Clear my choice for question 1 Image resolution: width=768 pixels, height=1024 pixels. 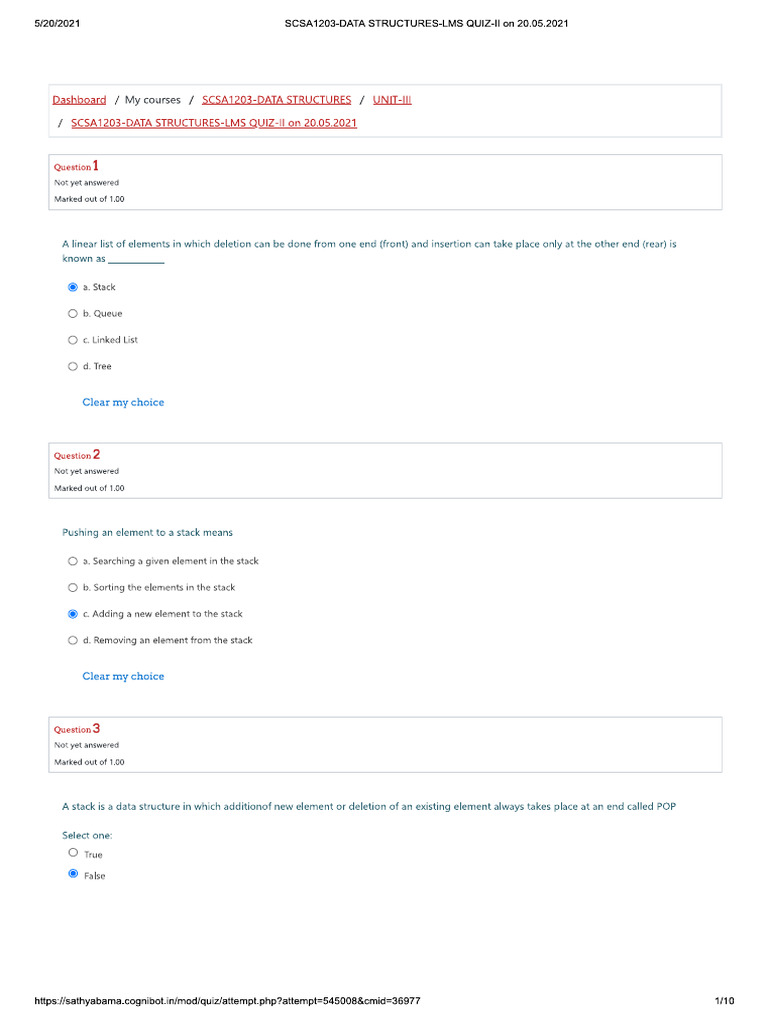point(123,402)
